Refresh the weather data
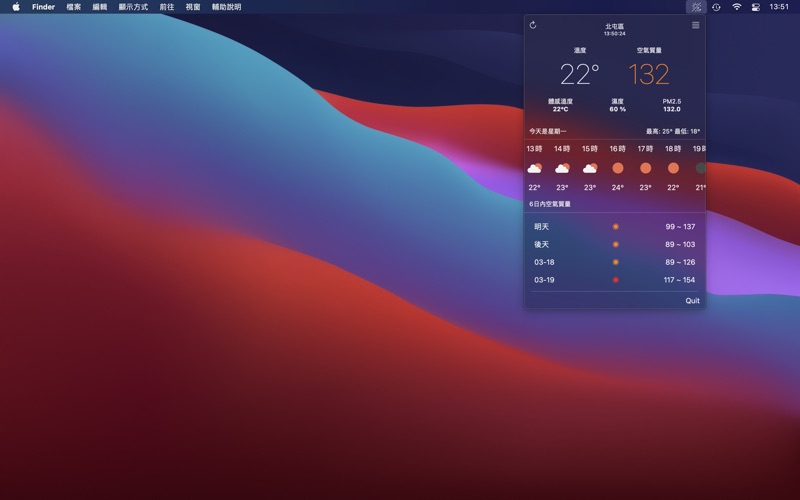800x500 pixels. tap(533, 25)
